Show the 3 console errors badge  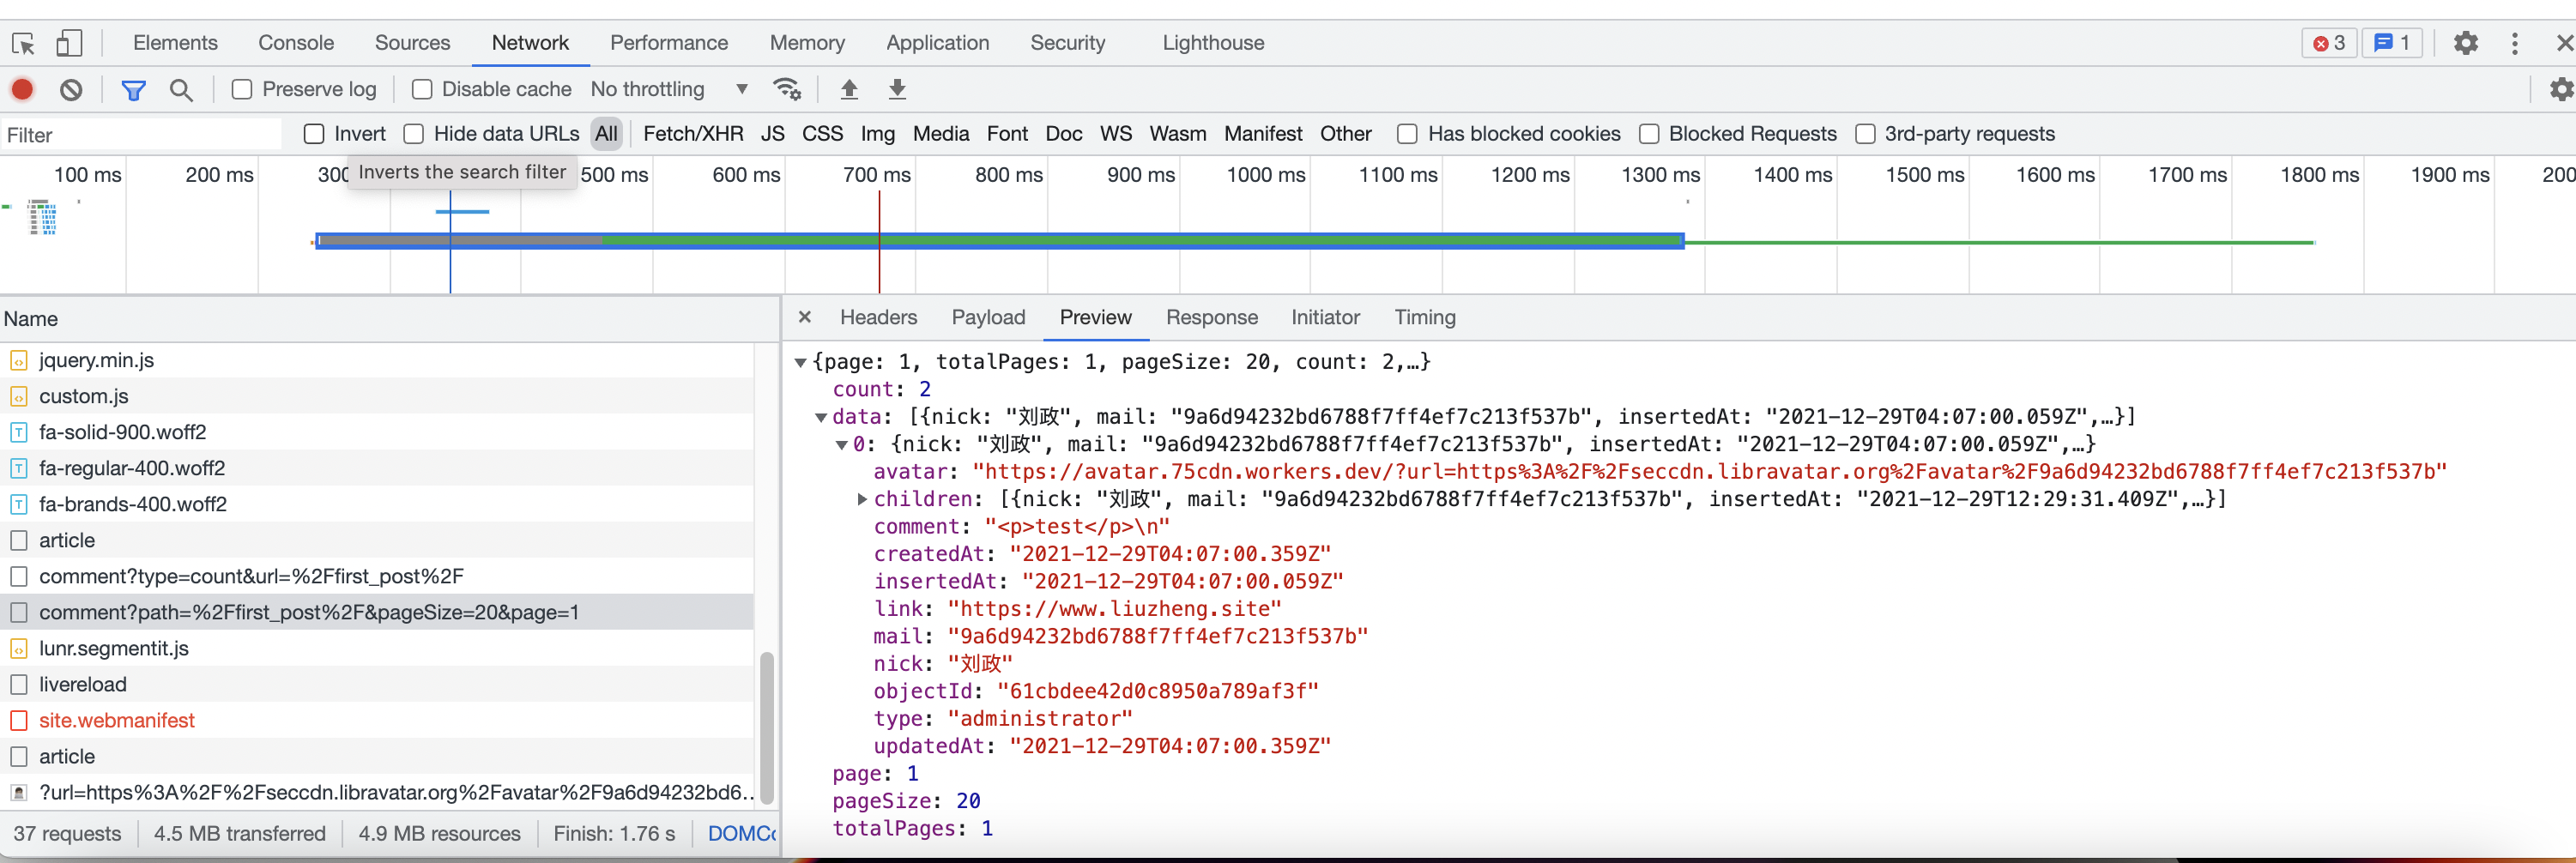[2329, 43]
